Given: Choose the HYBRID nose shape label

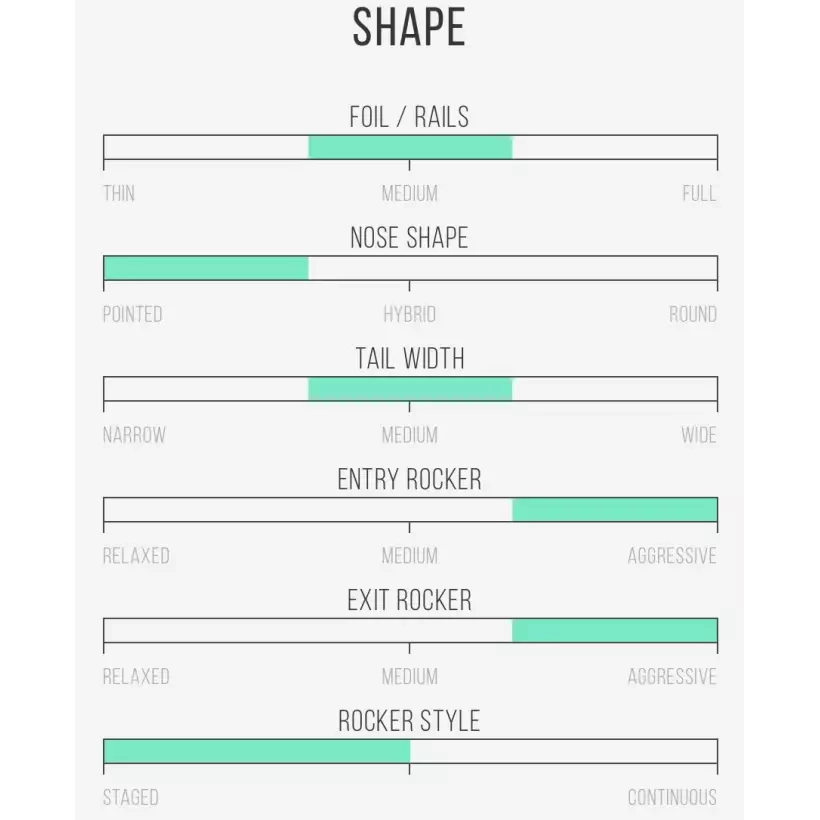Looking at the screenshot, I should coord(409,314).
